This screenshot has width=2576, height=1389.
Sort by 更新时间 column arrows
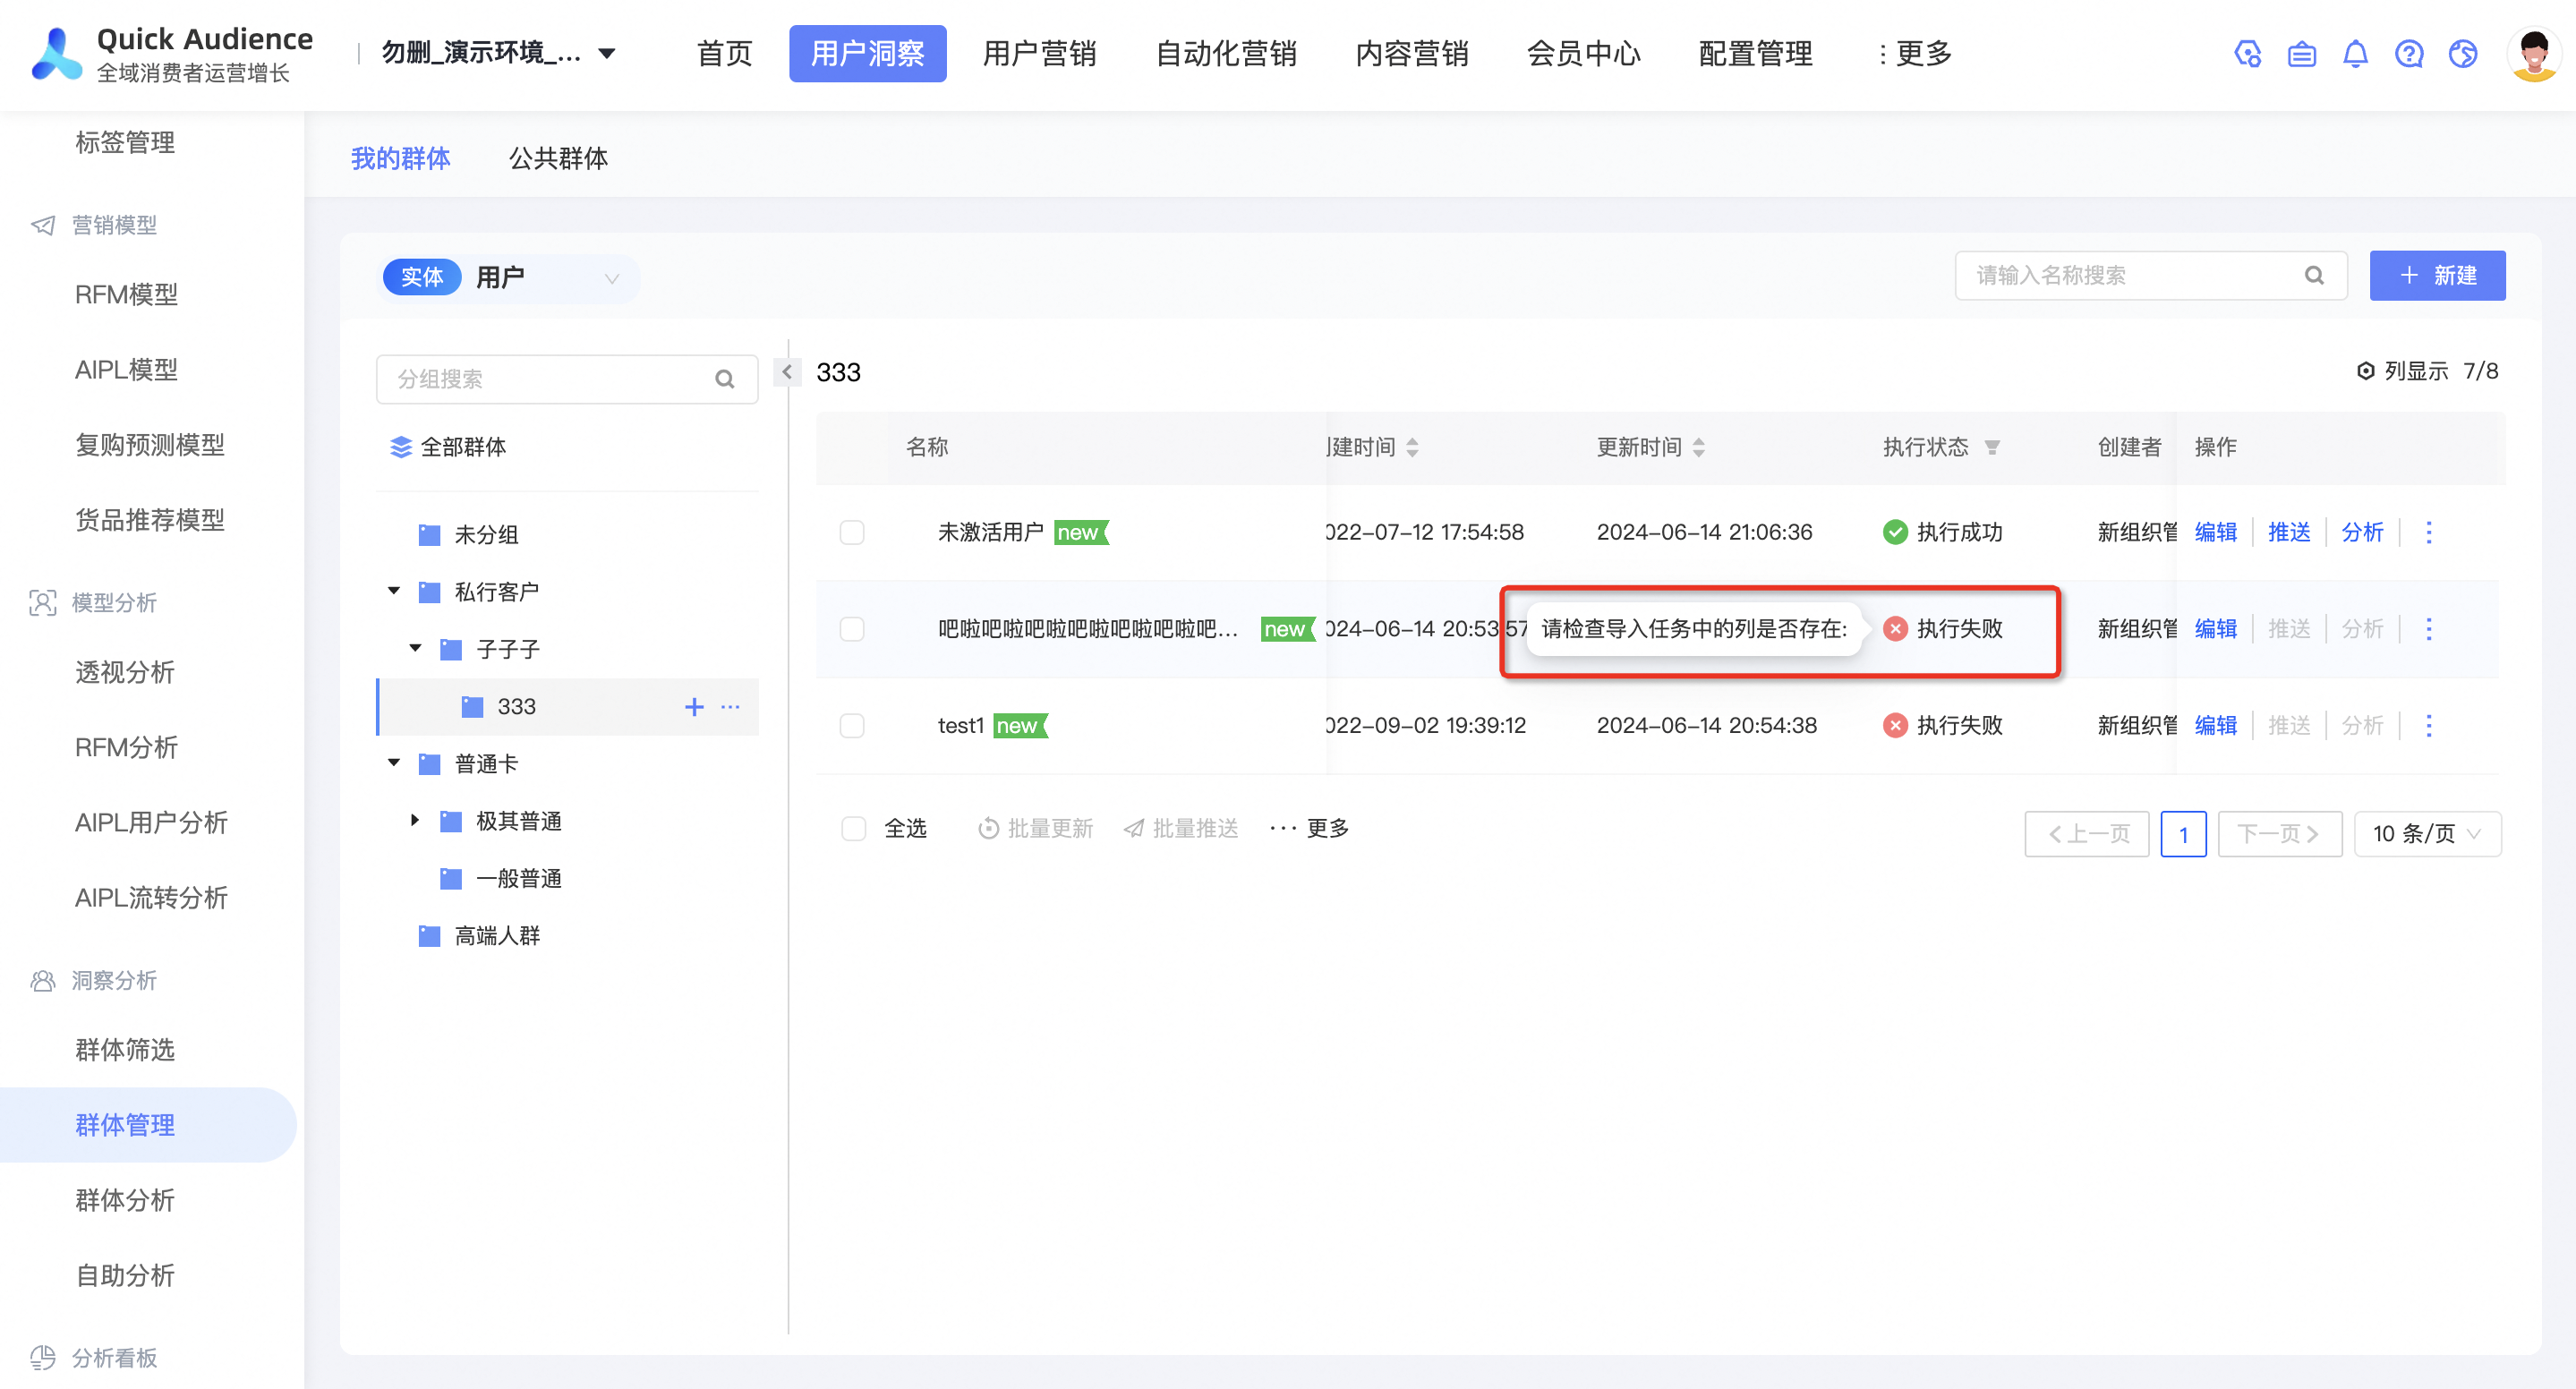pyautogui.click(x=1699, y=447)
